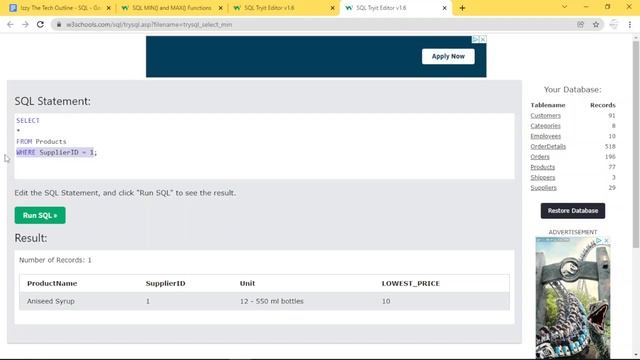Viewport: 640px width, 360px height.
Task: Open the profile avatar icon in the toolbar
Action: [x=614, y=24]
